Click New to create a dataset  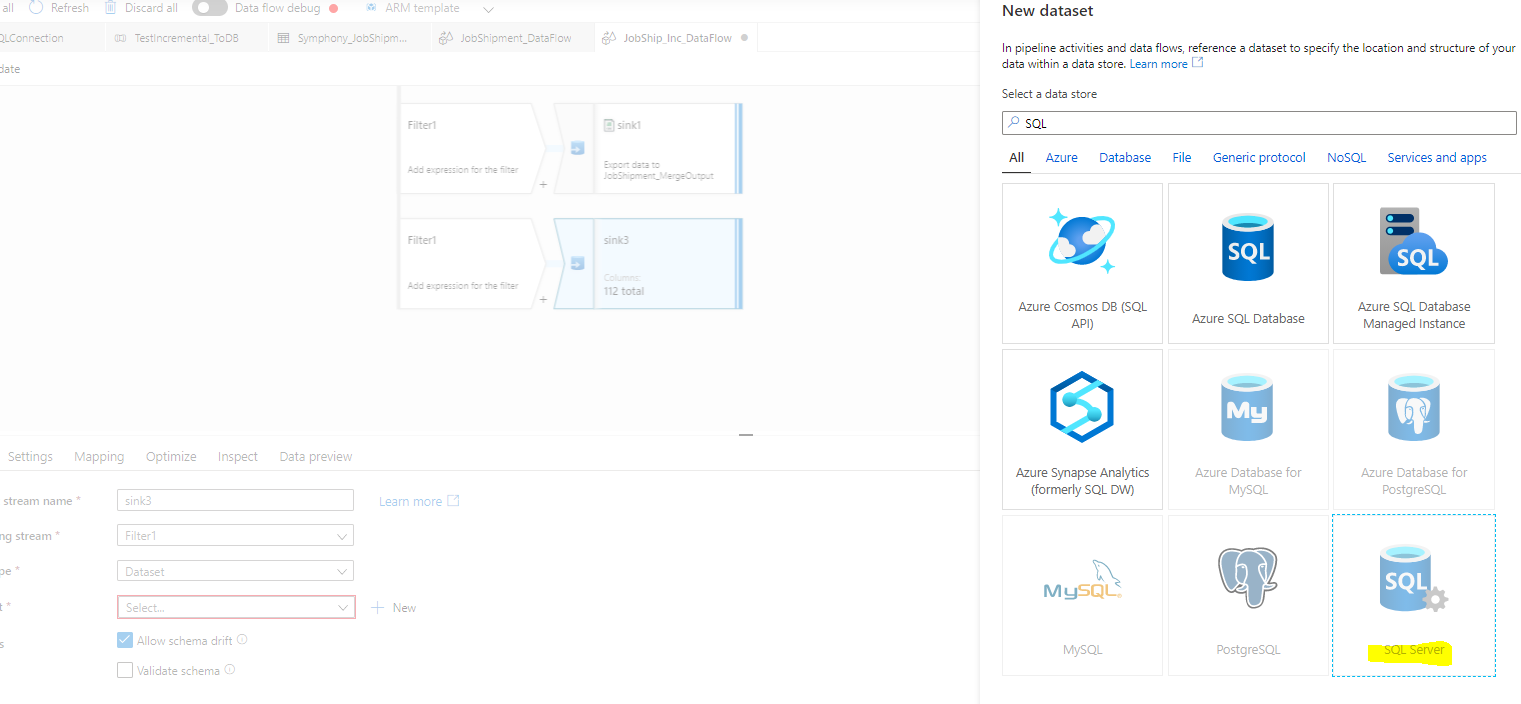(393, 607)
